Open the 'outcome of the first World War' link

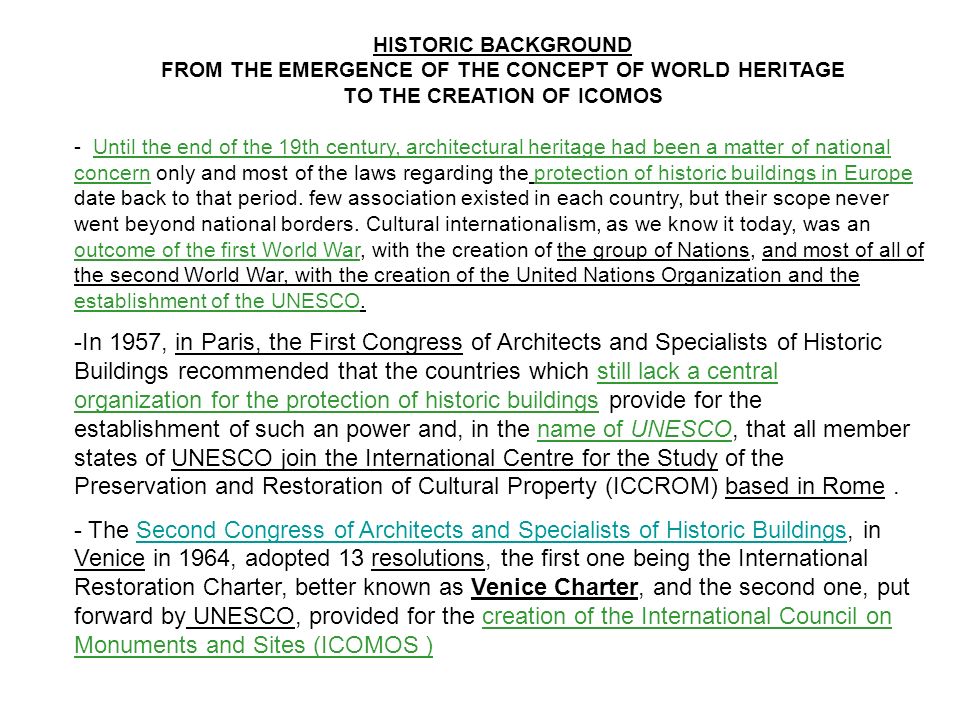[217, 250]
